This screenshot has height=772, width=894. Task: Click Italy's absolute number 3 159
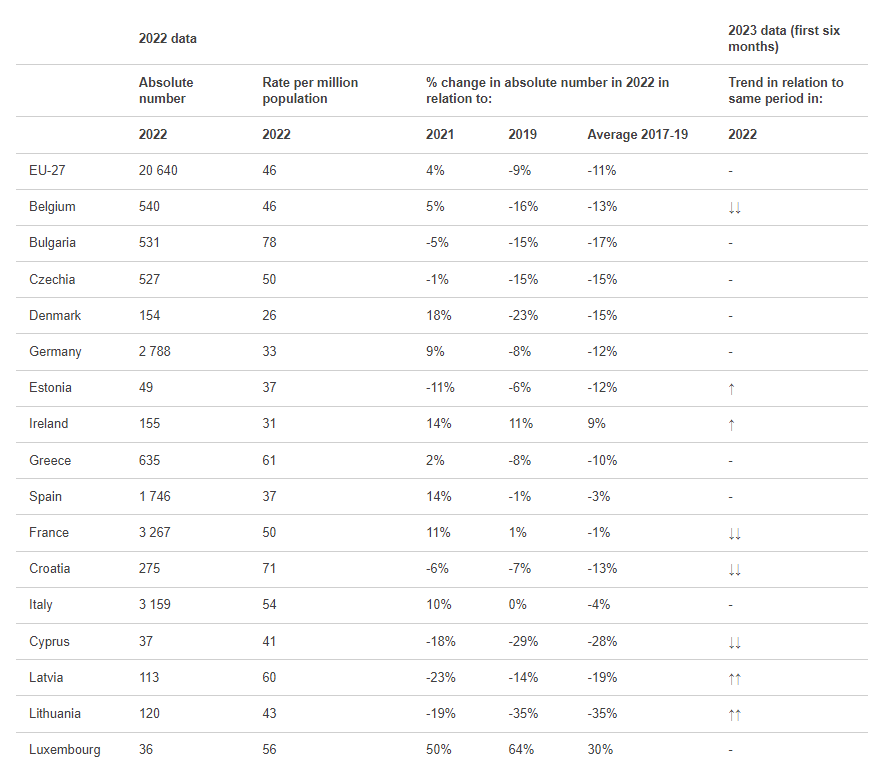click(x=158, y=605)
